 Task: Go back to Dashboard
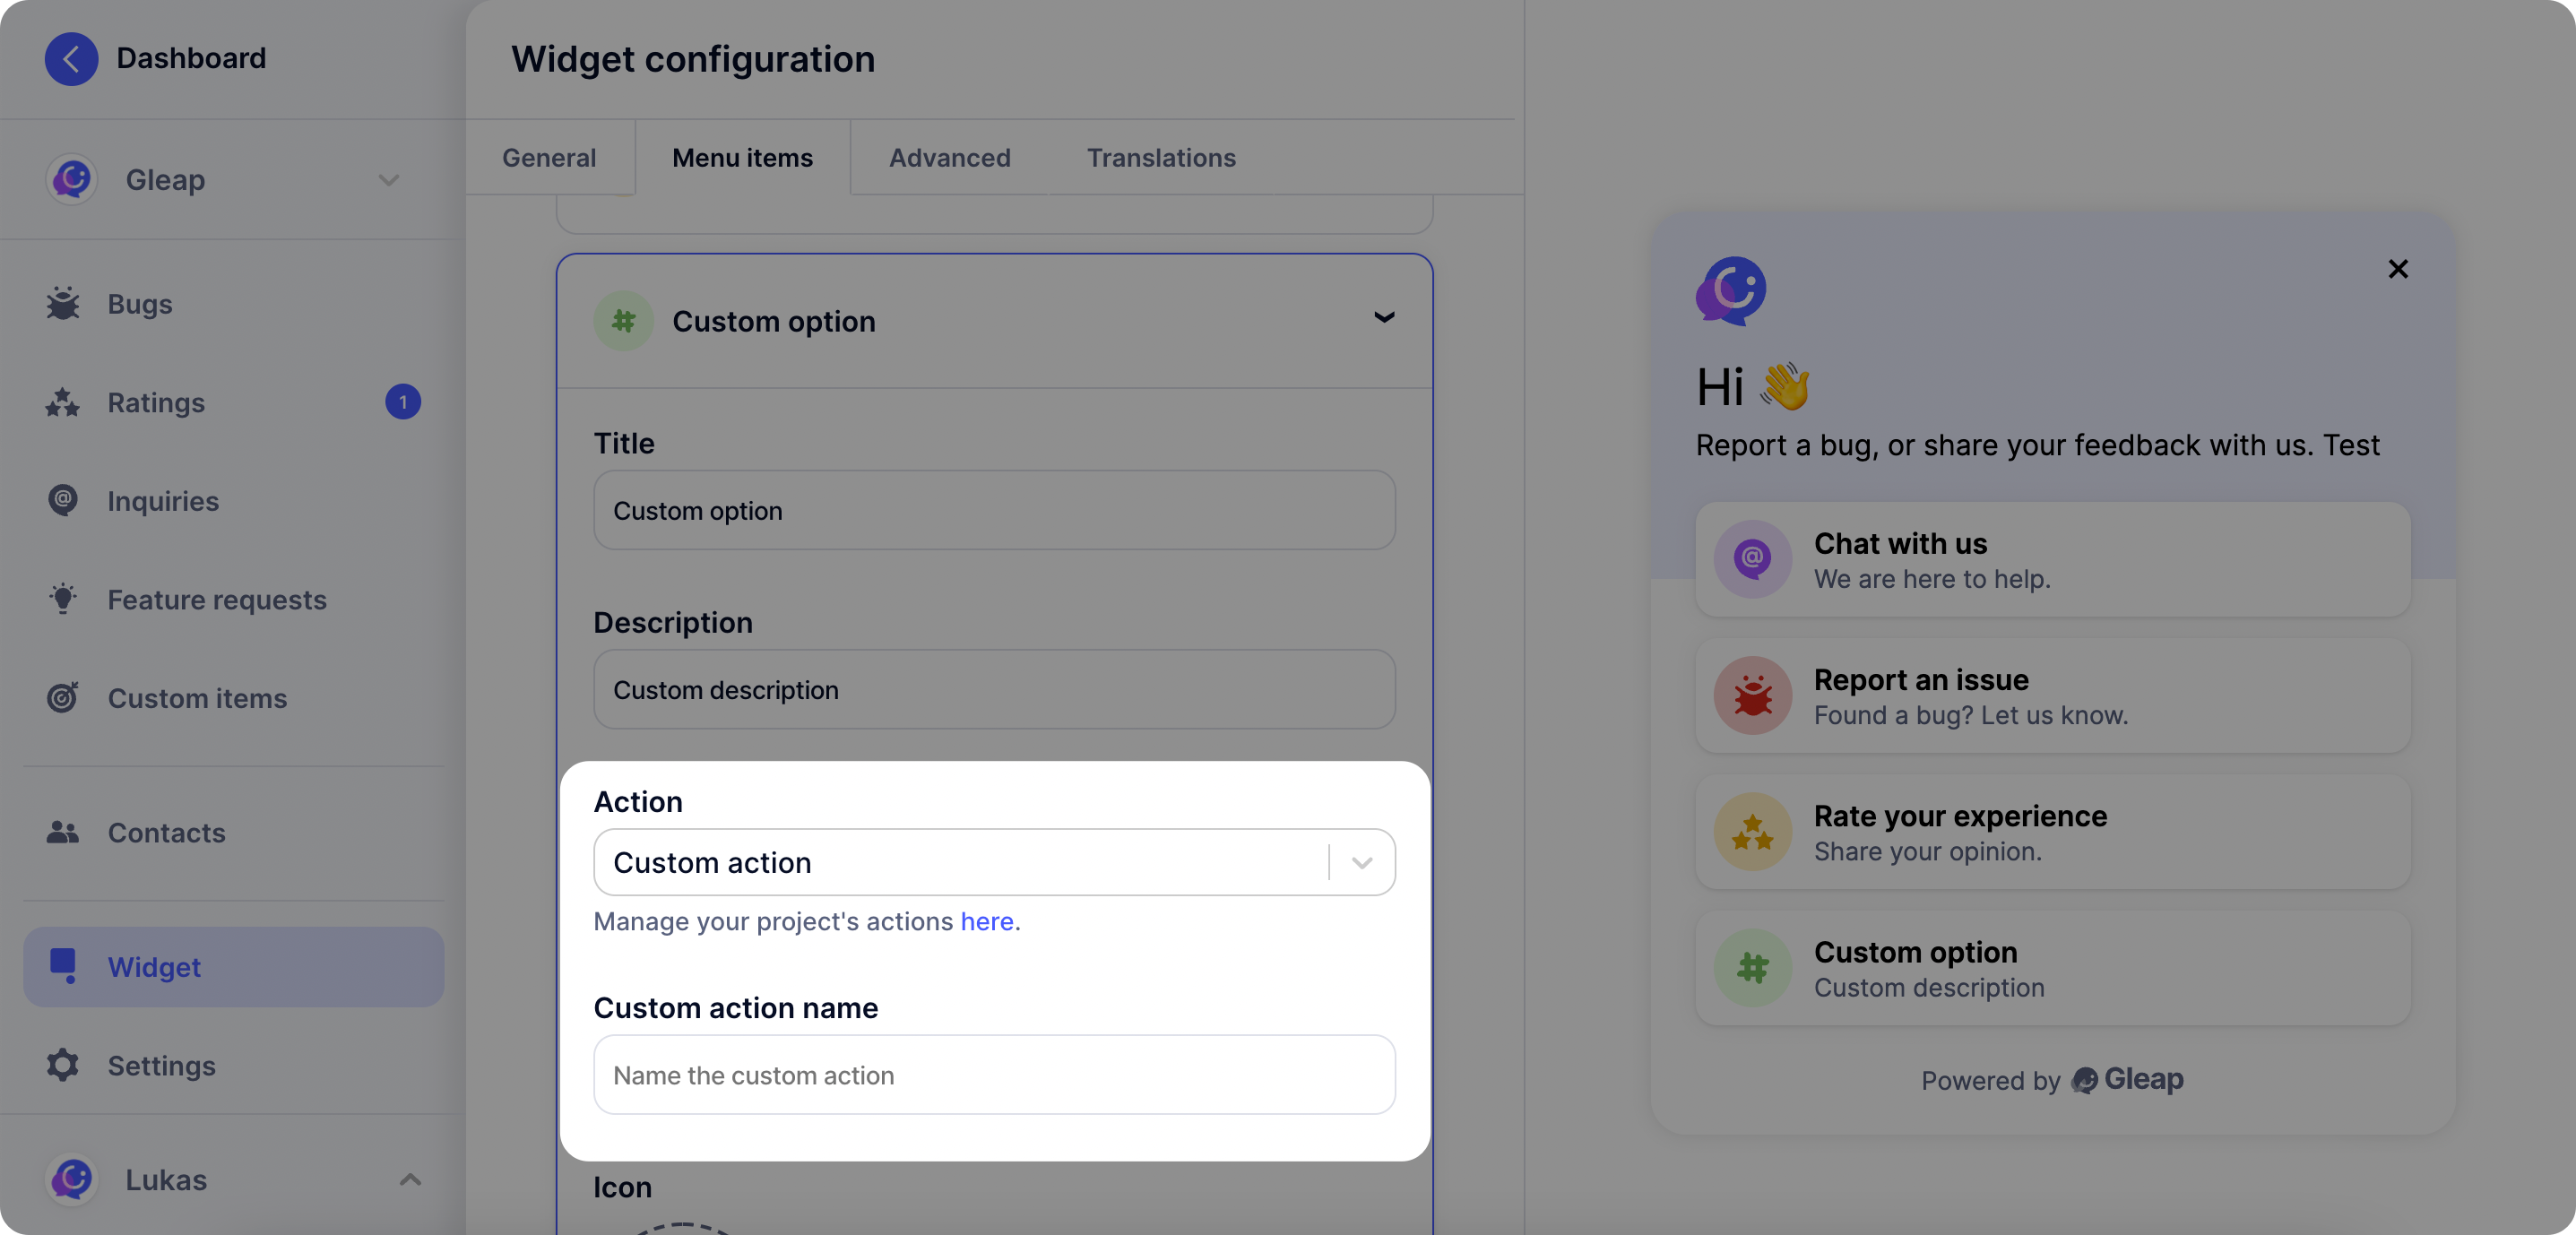click(71, 58)
